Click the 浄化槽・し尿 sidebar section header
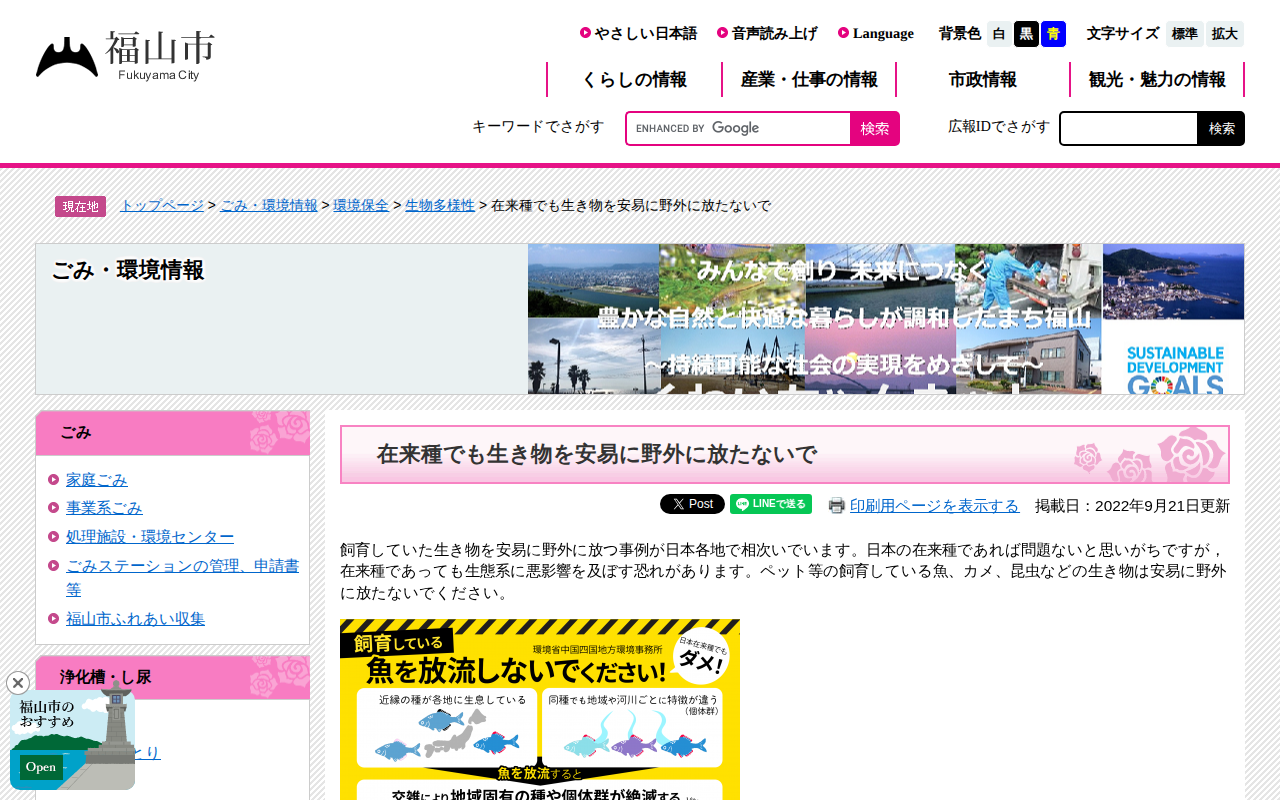1280x800 pixels. tap(172, 677)
